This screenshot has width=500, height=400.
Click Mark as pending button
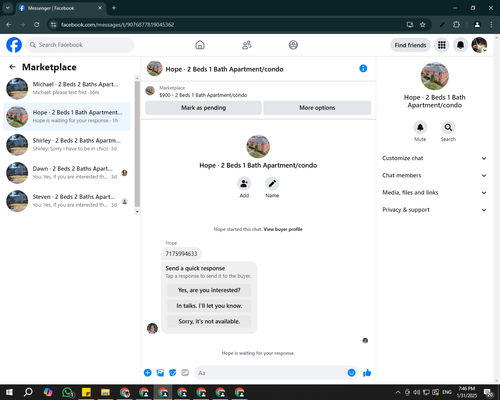pos(203,108)
